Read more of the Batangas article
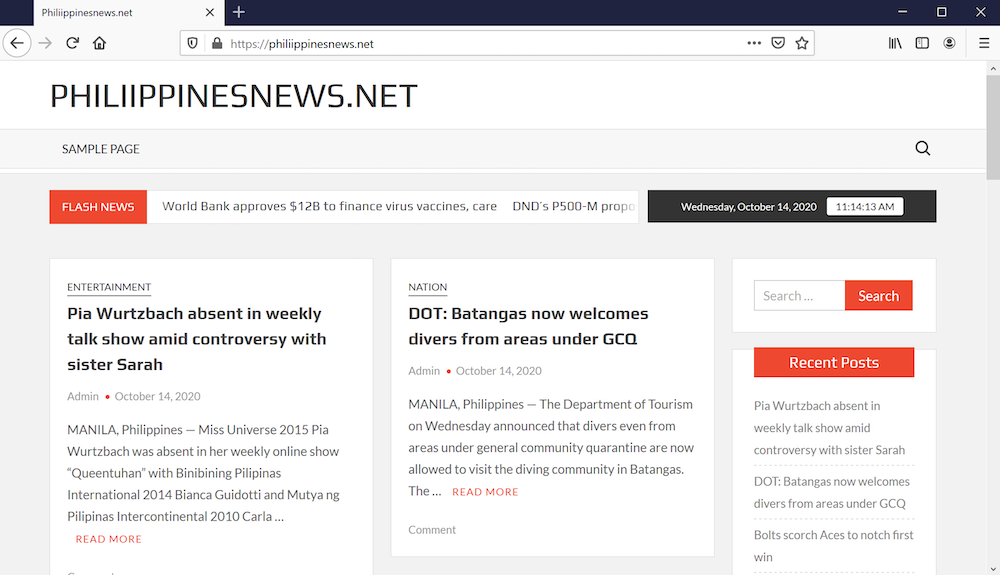This screenshot has height=575, width=1000. click(485, 492)
